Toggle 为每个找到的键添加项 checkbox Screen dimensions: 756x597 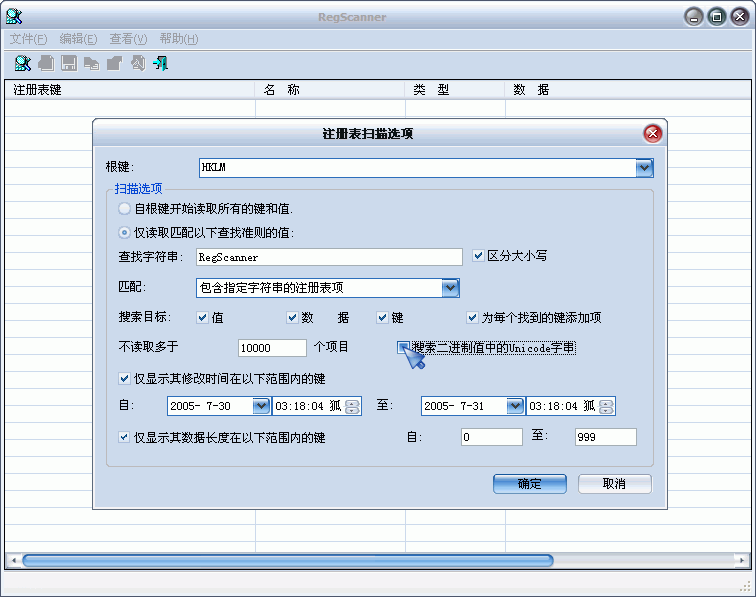point(472,317)
